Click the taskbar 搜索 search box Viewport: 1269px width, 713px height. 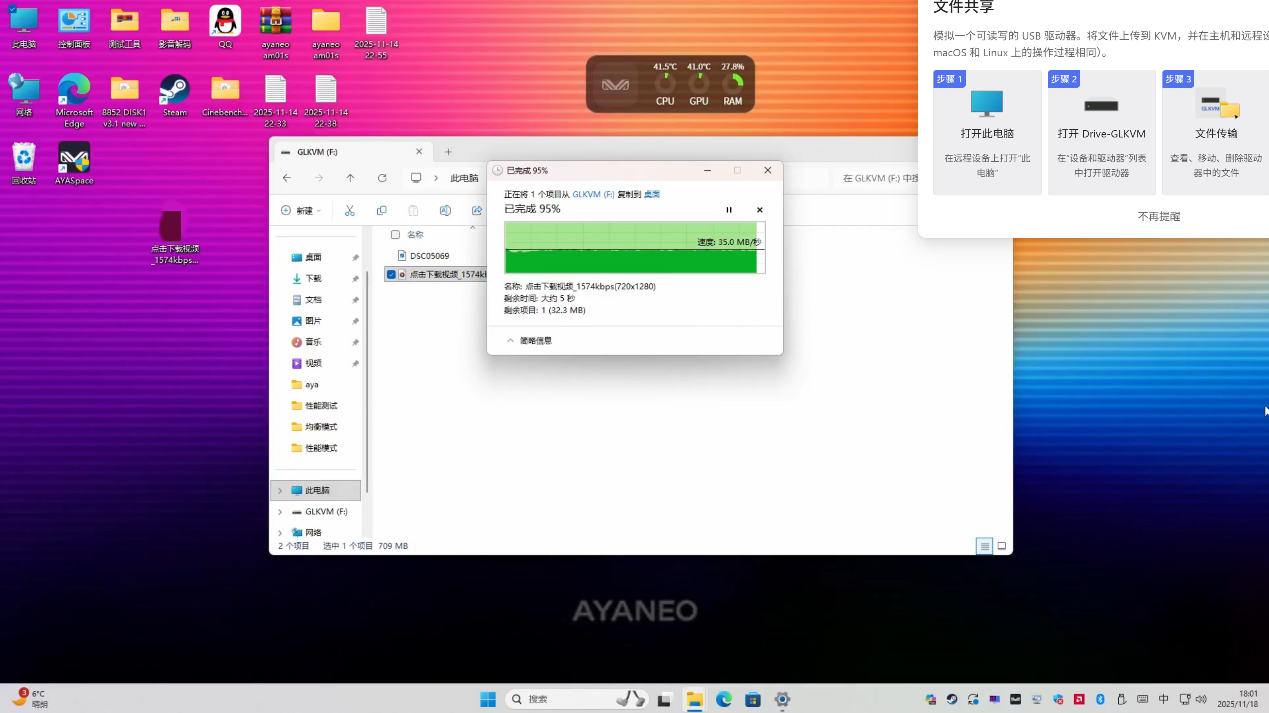pyautogui.click(x=565, y=699)
